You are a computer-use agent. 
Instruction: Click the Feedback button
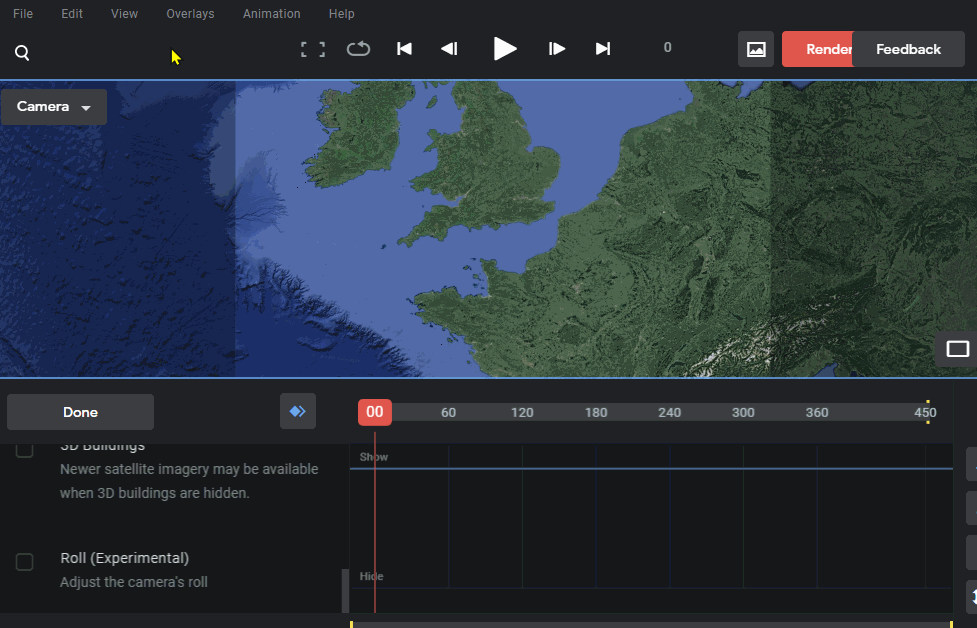point(907,48)
